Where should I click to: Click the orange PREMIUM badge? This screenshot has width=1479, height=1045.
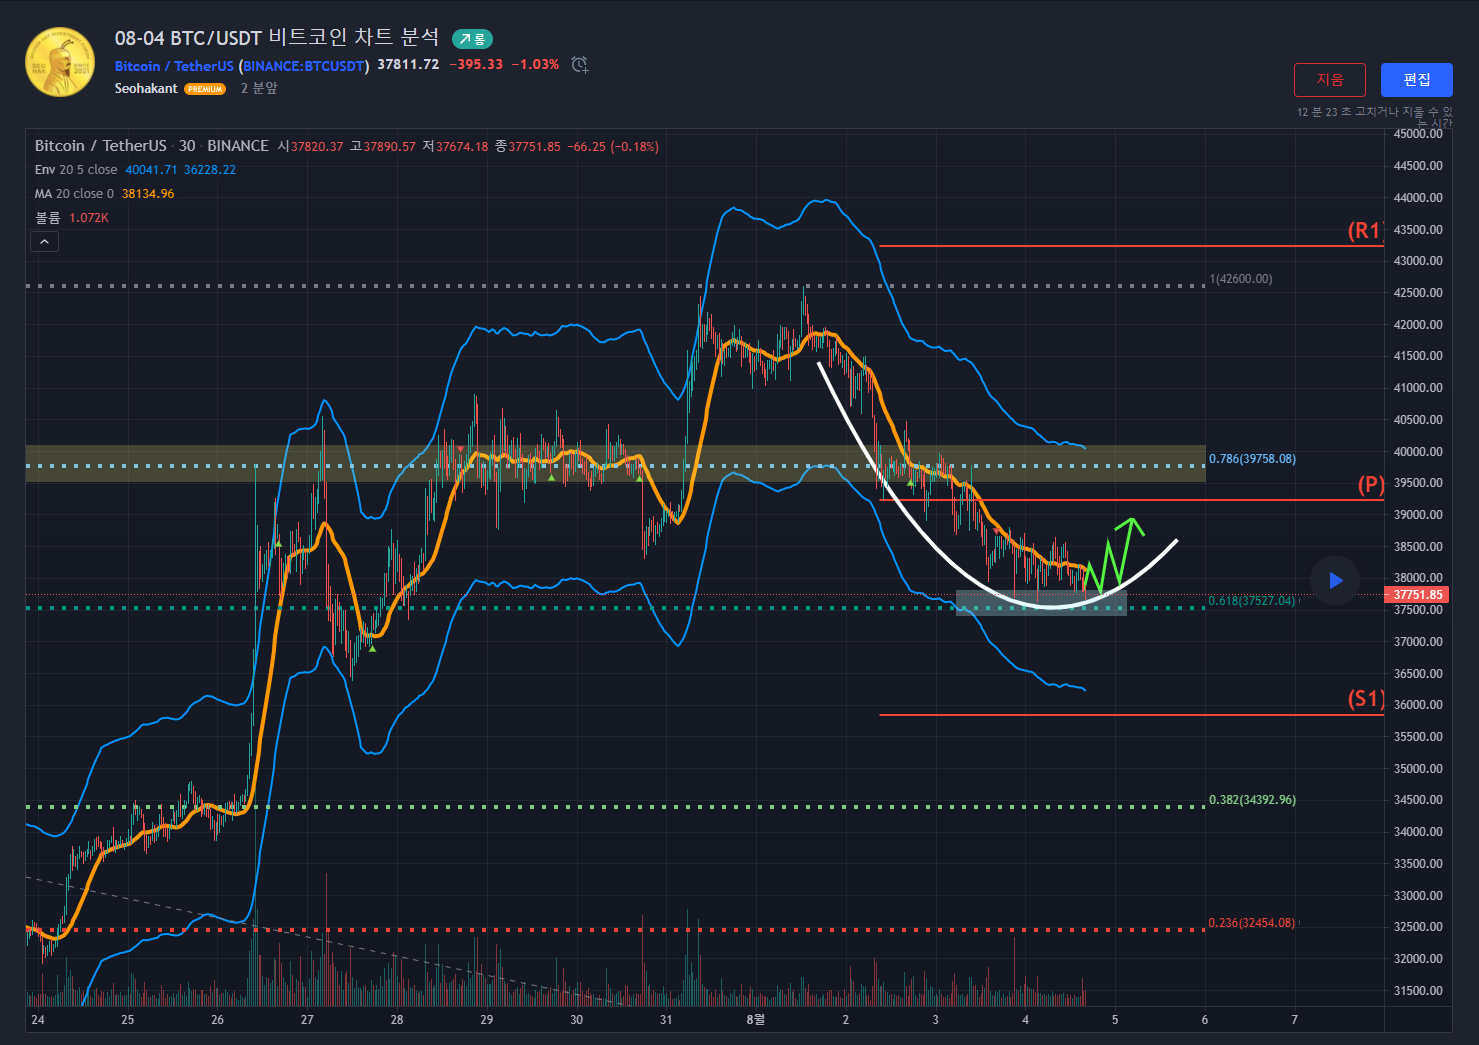pos(205,89)
